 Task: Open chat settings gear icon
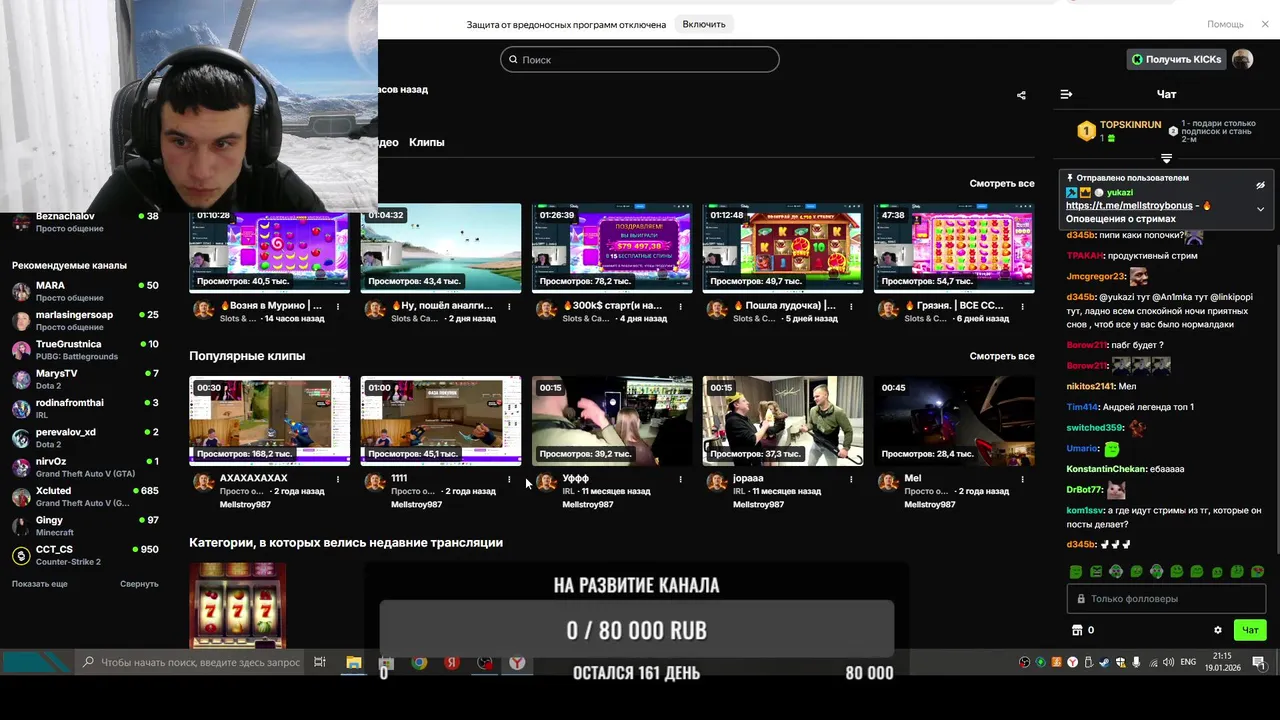coord(1217,630)
